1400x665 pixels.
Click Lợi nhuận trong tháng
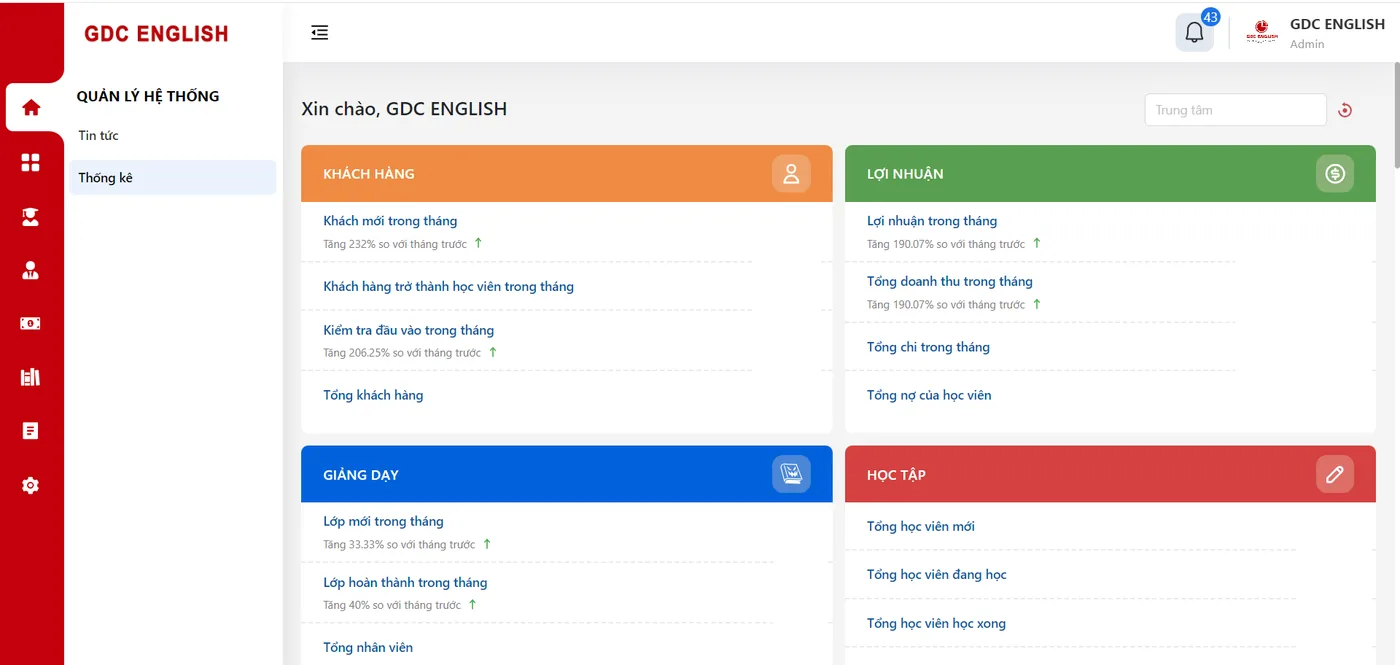(x=932, y=221)
